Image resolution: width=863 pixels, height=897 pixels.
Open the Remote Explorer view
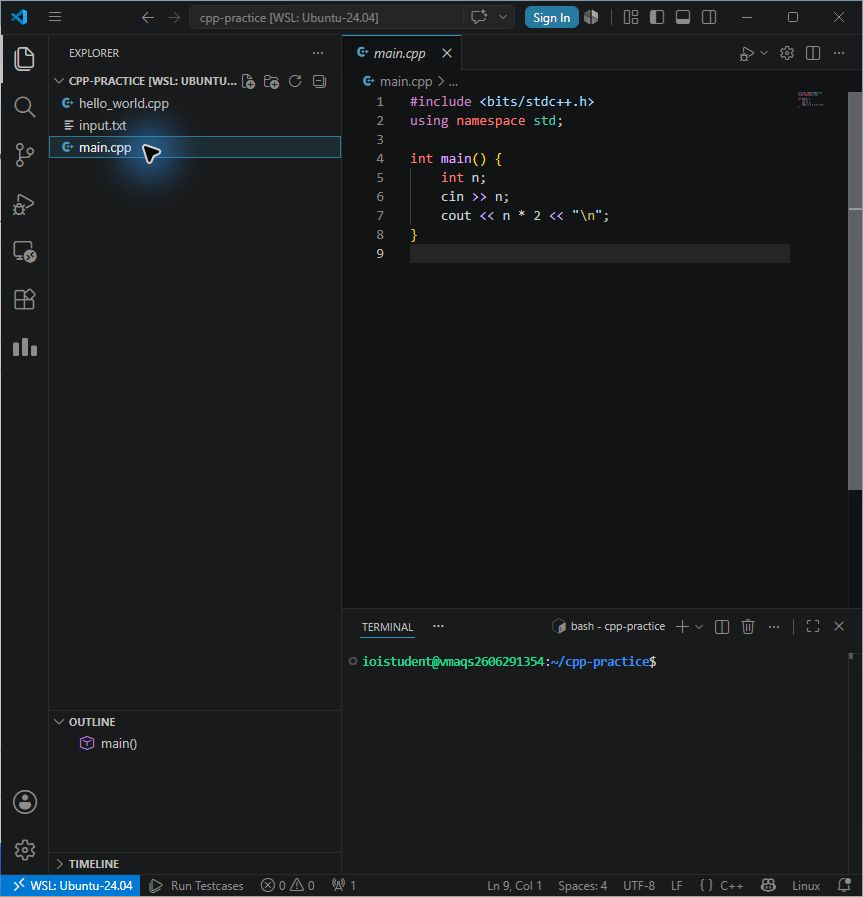[24, 252]
